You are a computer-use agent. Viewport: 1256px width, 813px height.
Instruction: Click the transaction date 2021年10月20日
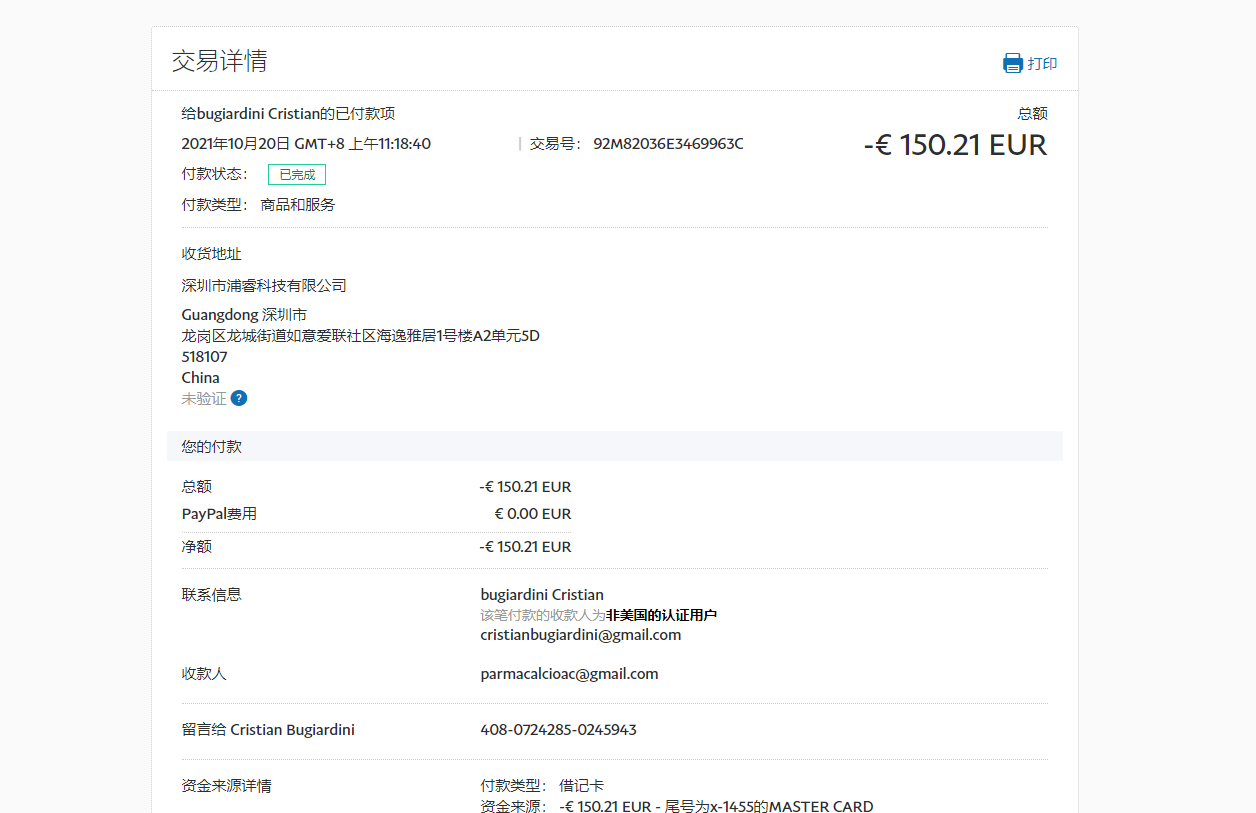pyautogui.click(x=235, y=143)
